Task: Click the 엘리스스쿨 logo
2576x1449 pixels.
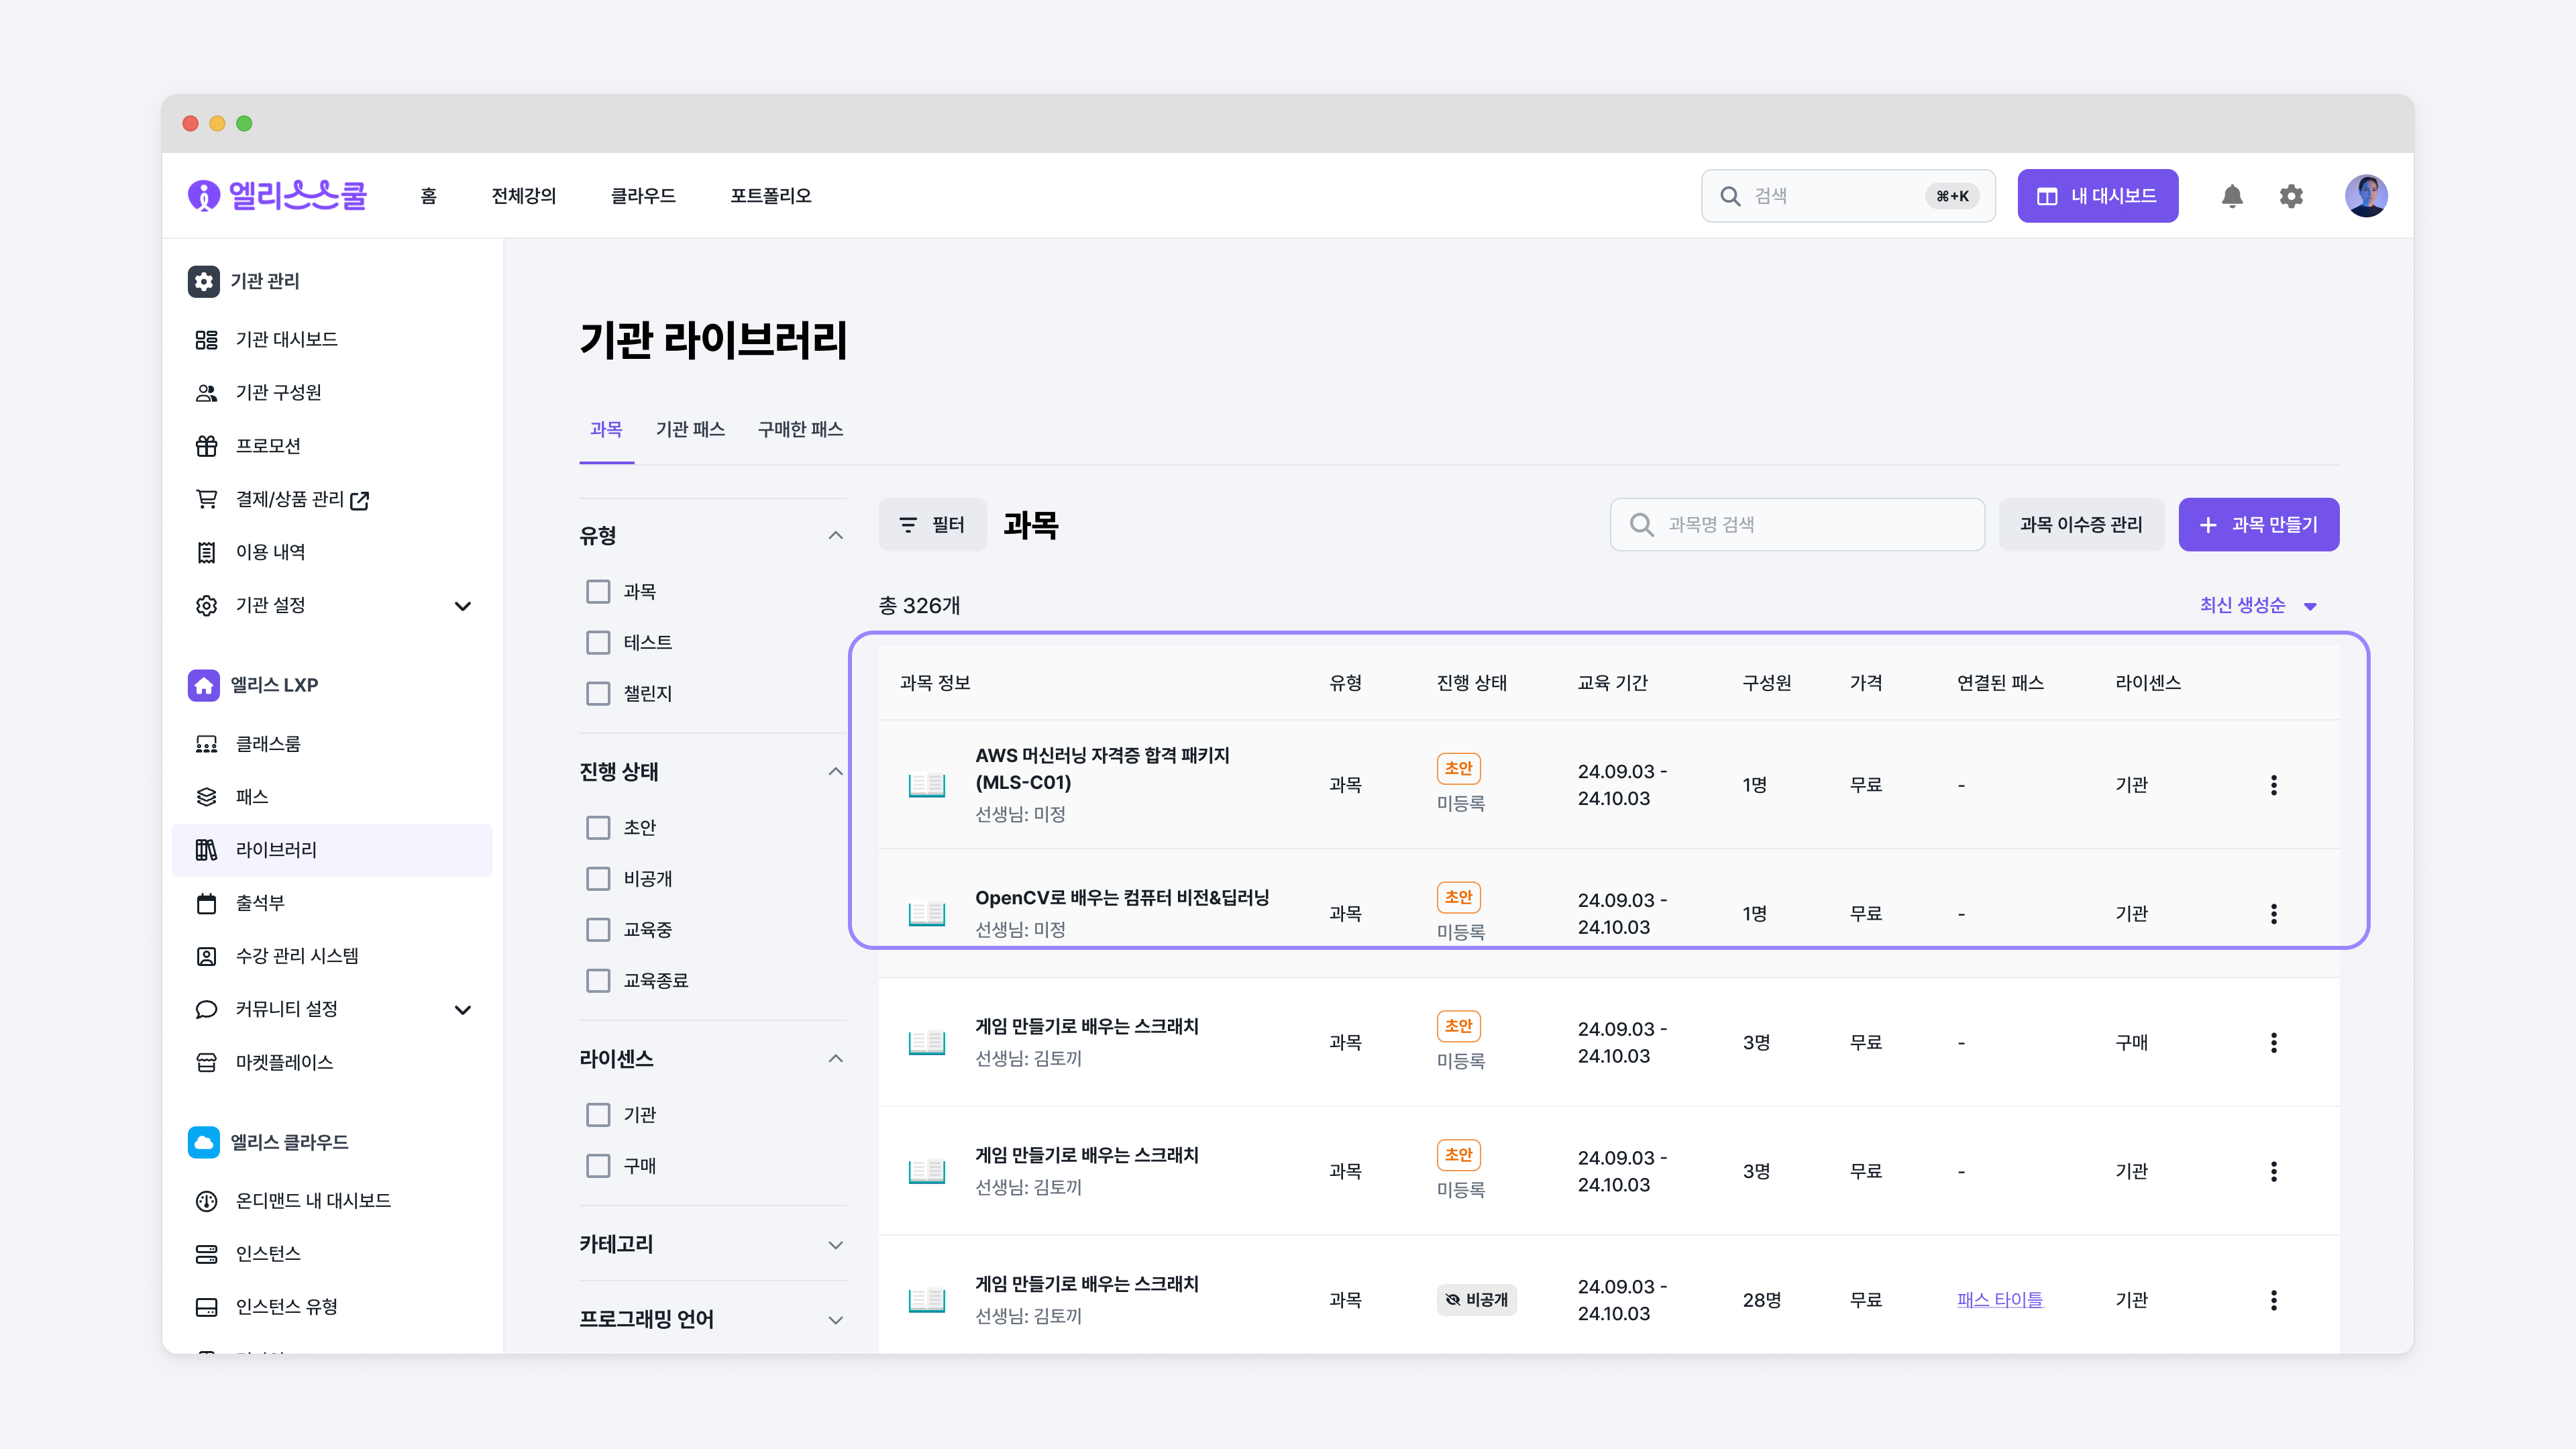Action: point(277,196)
